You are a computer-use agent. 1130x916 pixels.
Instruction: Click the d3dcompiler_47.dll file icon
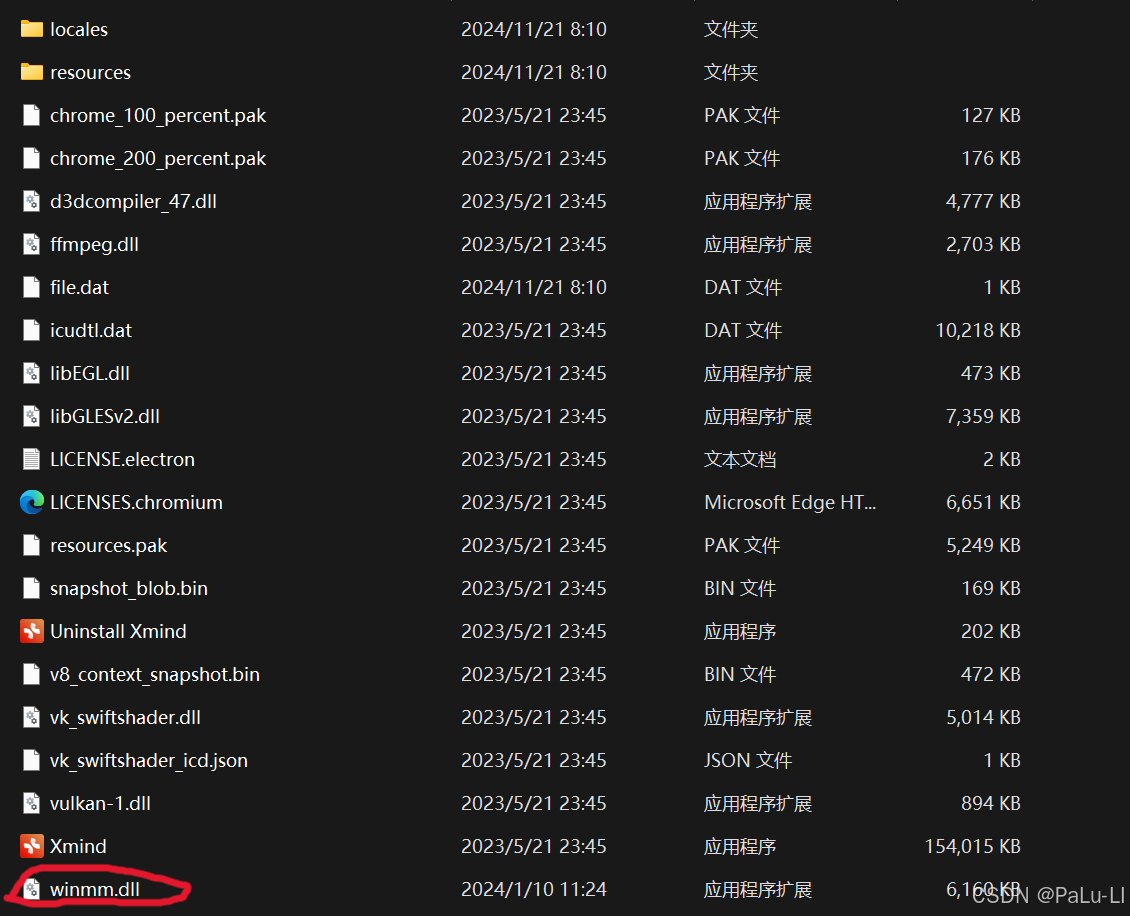coord(32,201)
